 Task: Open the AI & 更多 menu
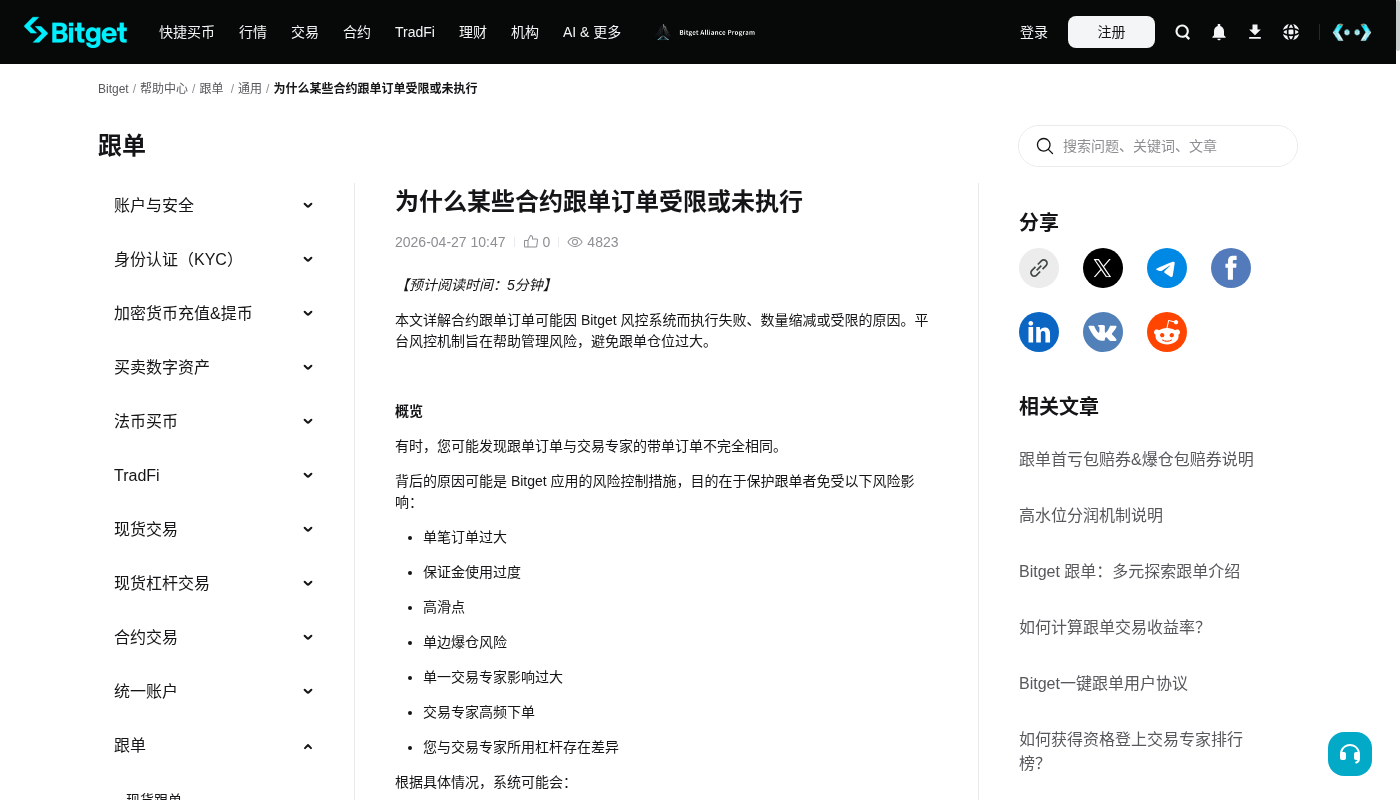(x=592, y=32)
